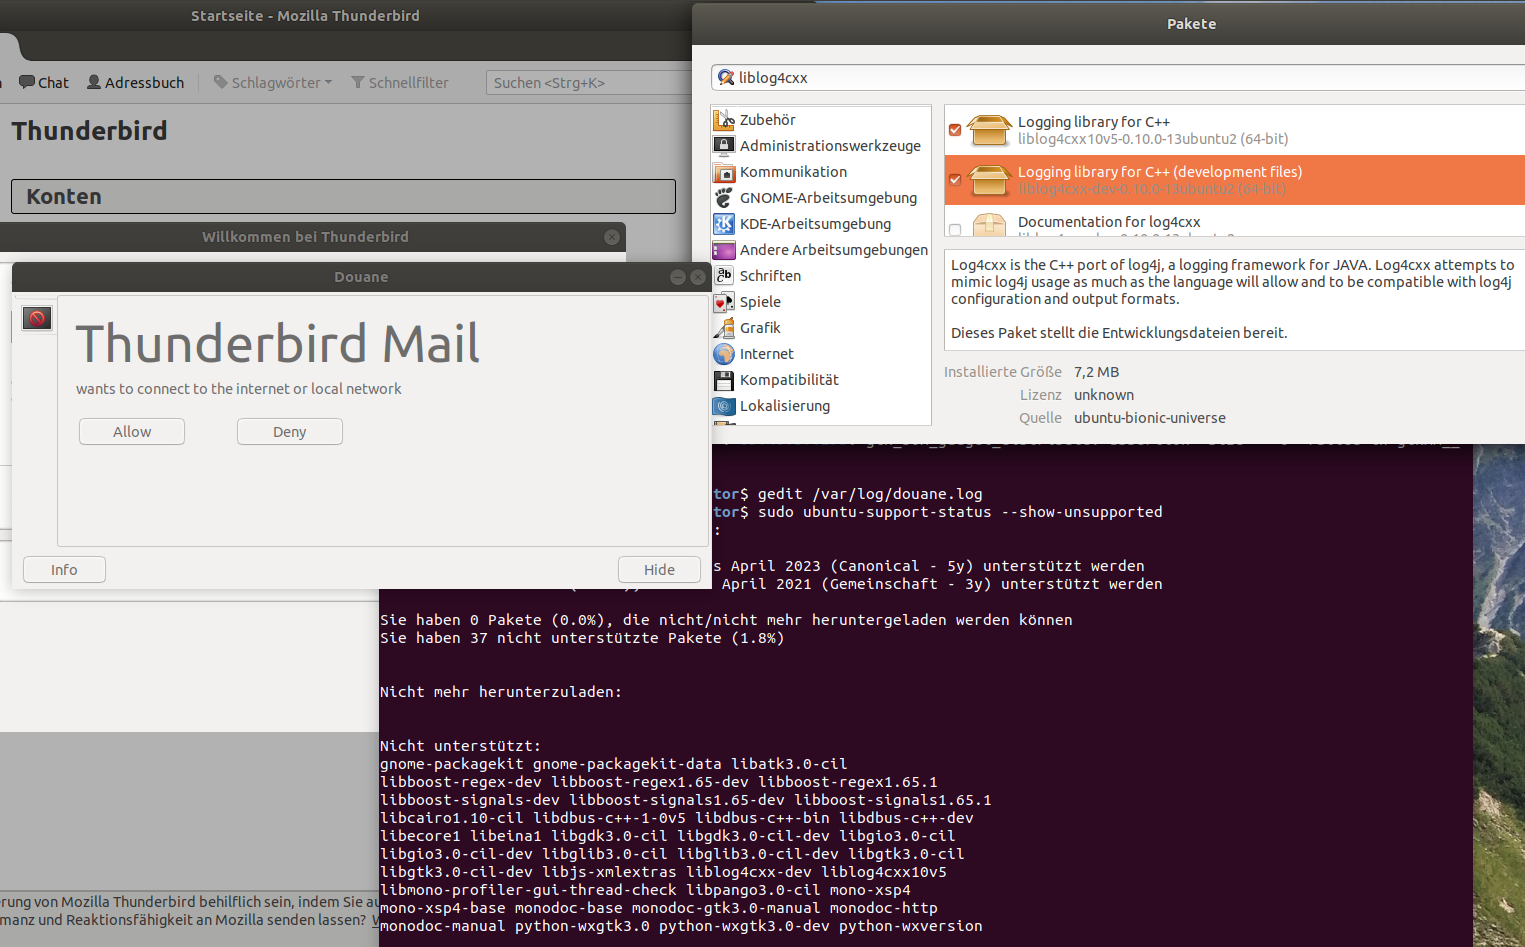Click the 'ubuntu-bionic-universe' source value

[1150, 418]
